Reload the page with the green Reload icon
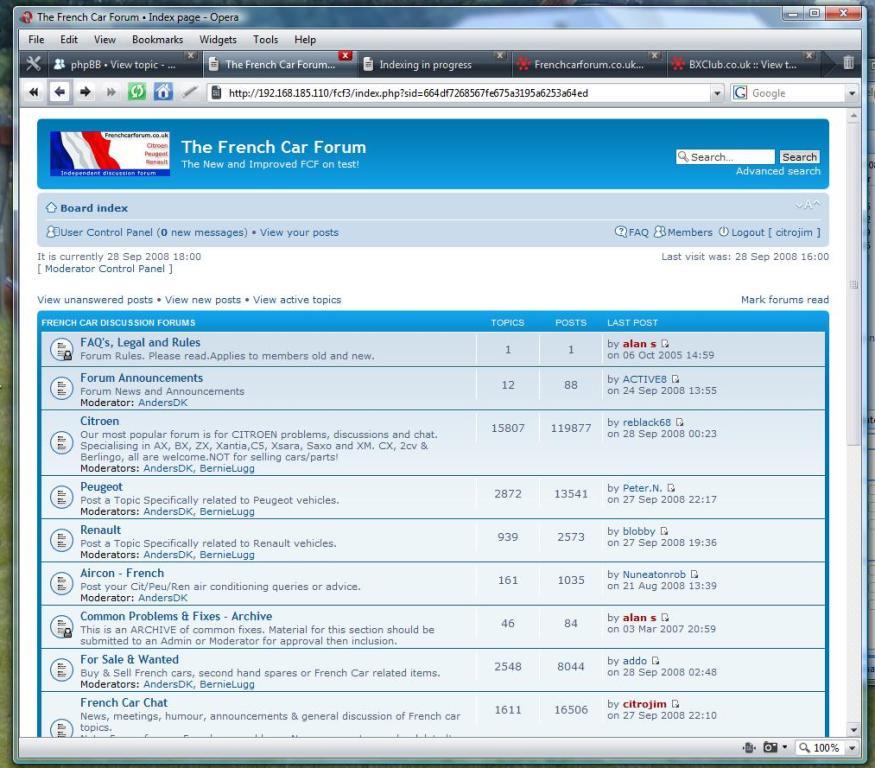The width and height of the screenshot is (875, 768). [137, 92]
